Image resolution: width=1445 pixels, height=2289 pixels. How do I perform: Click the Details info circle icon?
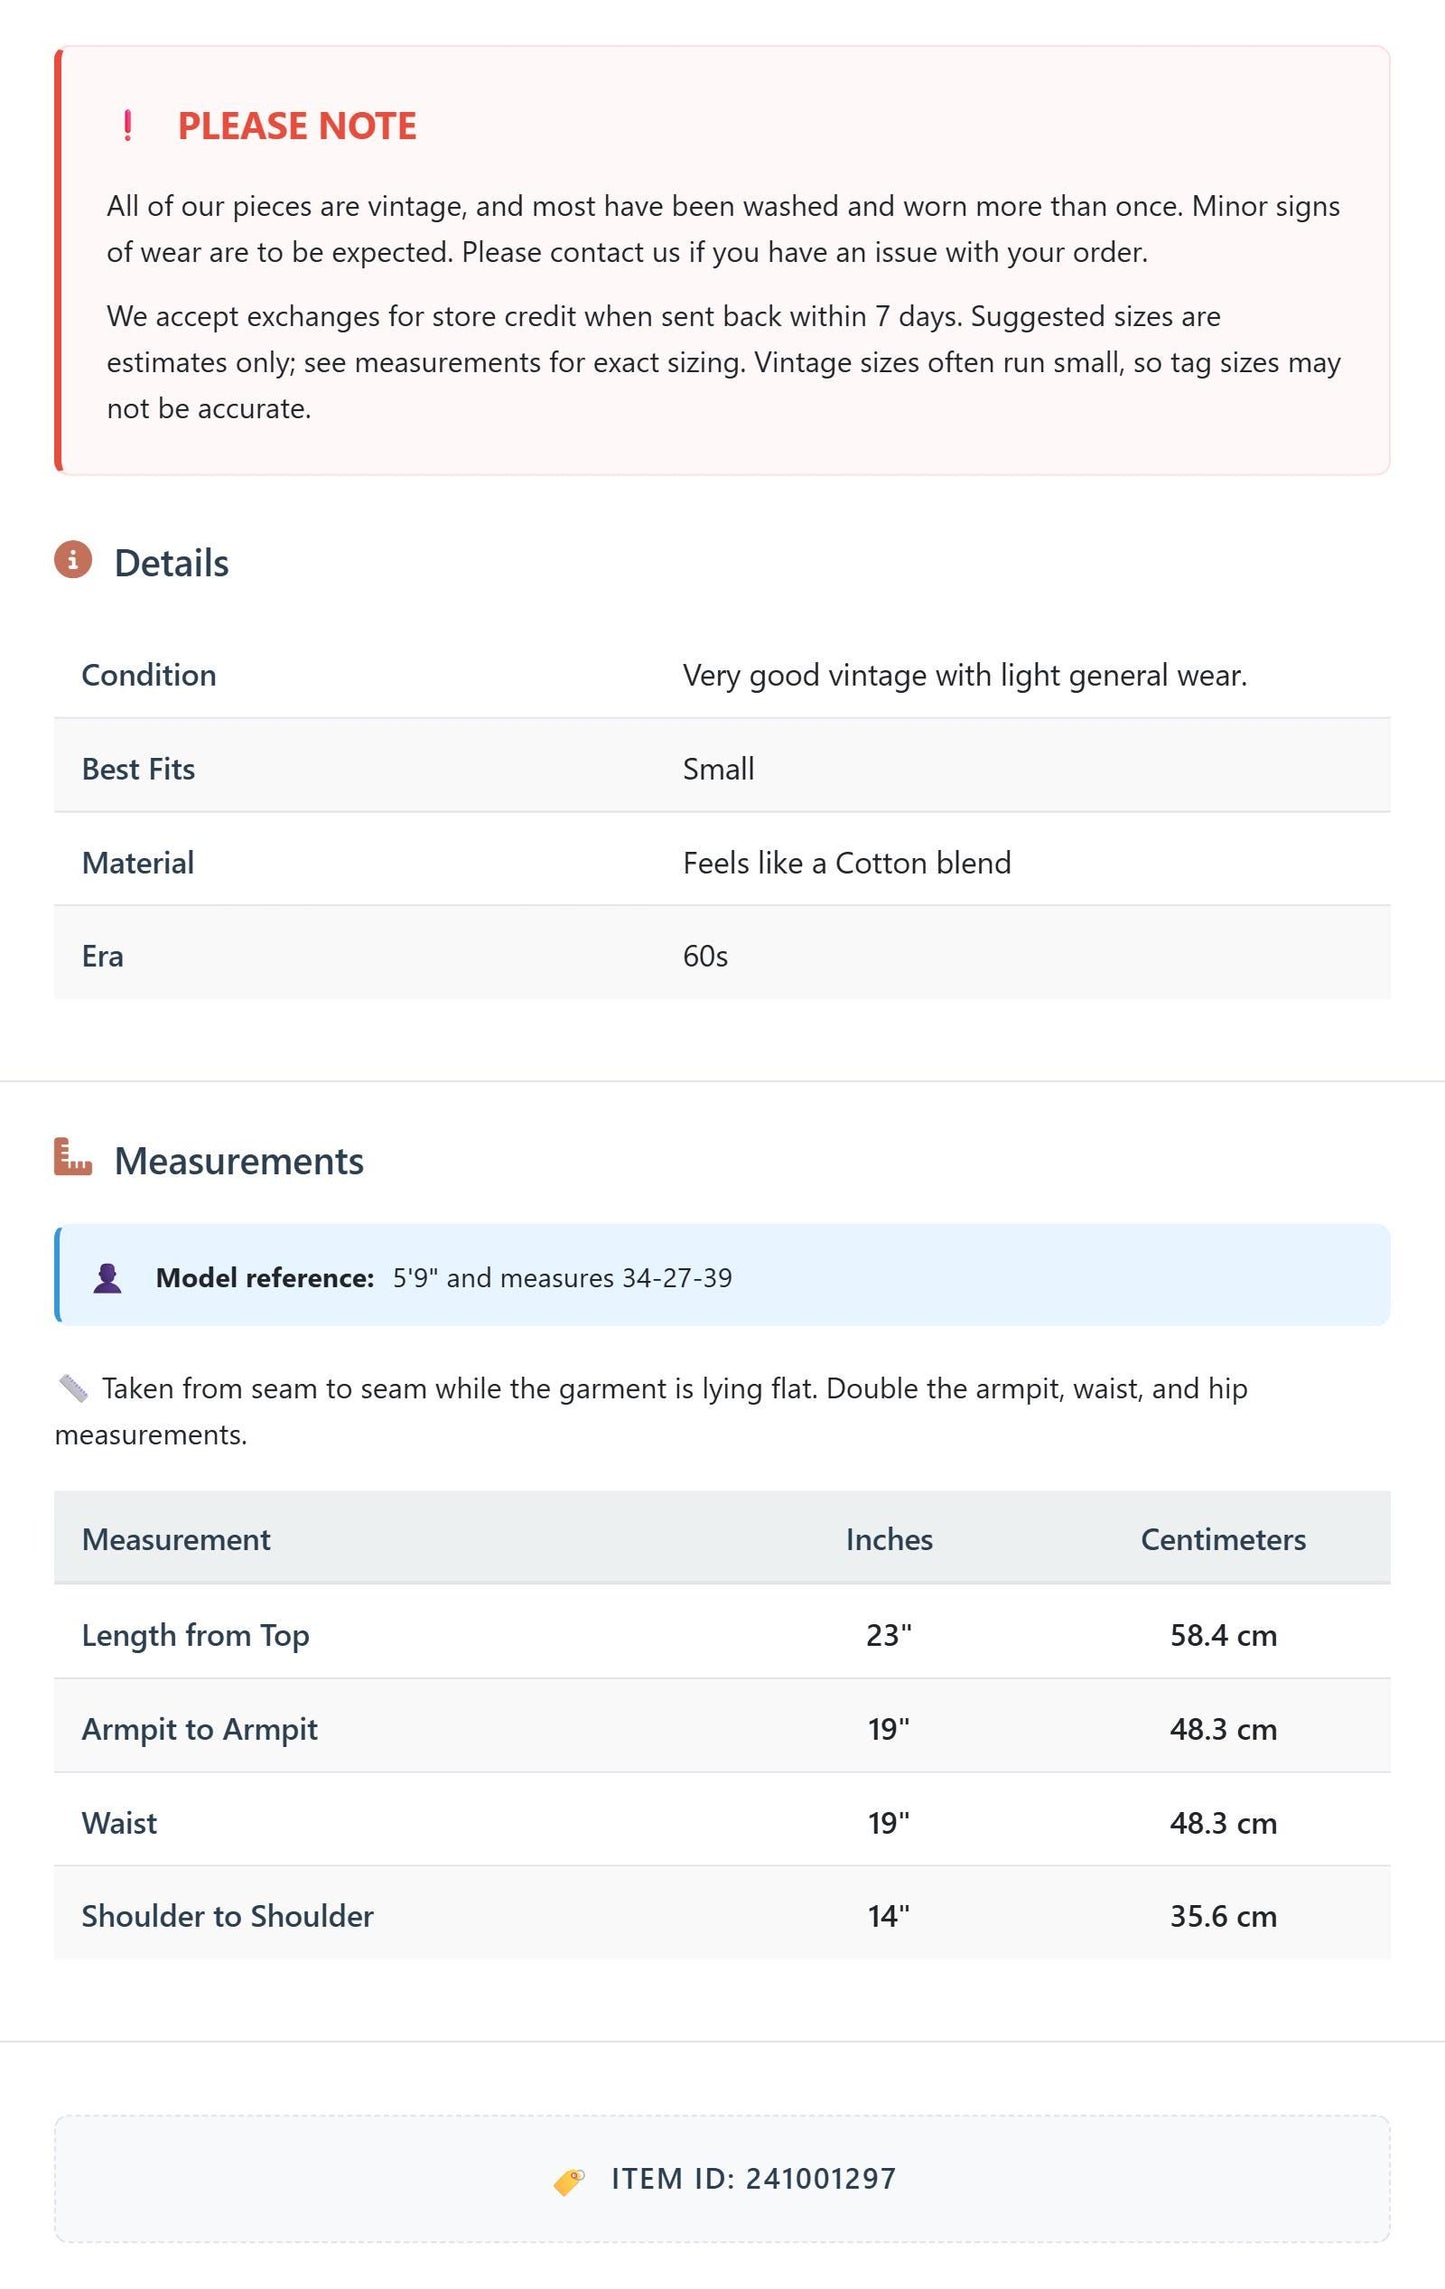[73, 560]
